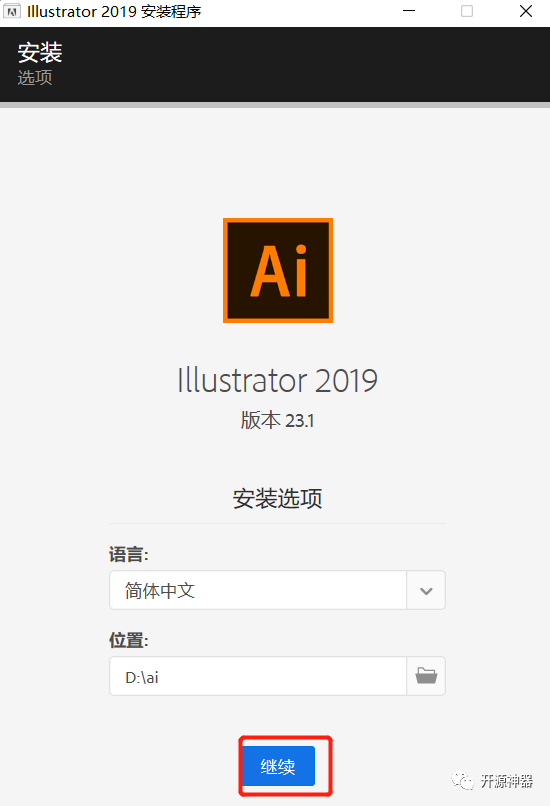Click the WeChat watermark icon
550x806 pixels.
tap(463, 781)
